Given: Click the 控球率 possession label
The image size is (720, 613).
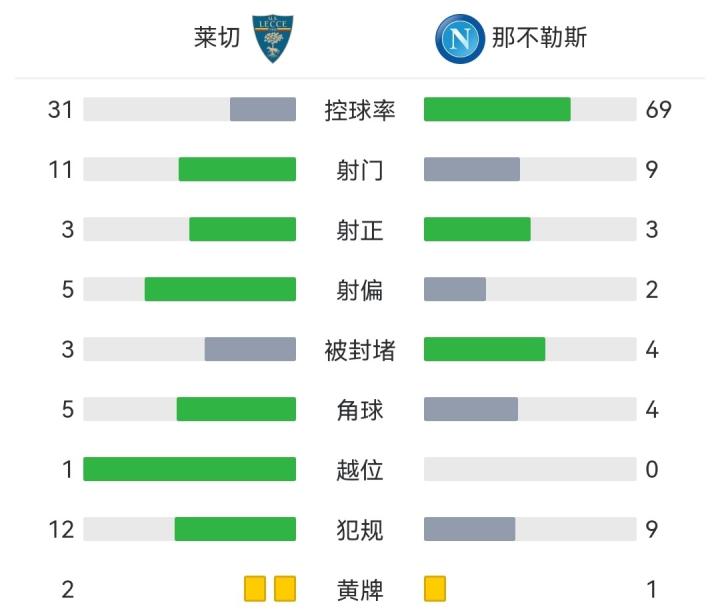Looking at the screenshot, I should tap(360, 110).
